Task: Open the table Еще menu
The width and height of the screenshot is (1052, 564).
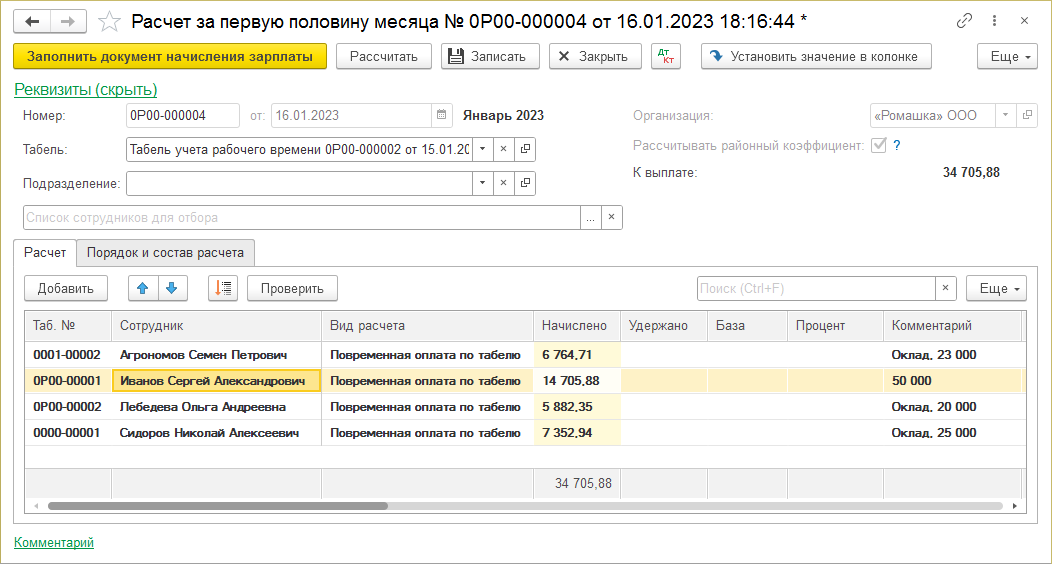Action: point(996,288)
